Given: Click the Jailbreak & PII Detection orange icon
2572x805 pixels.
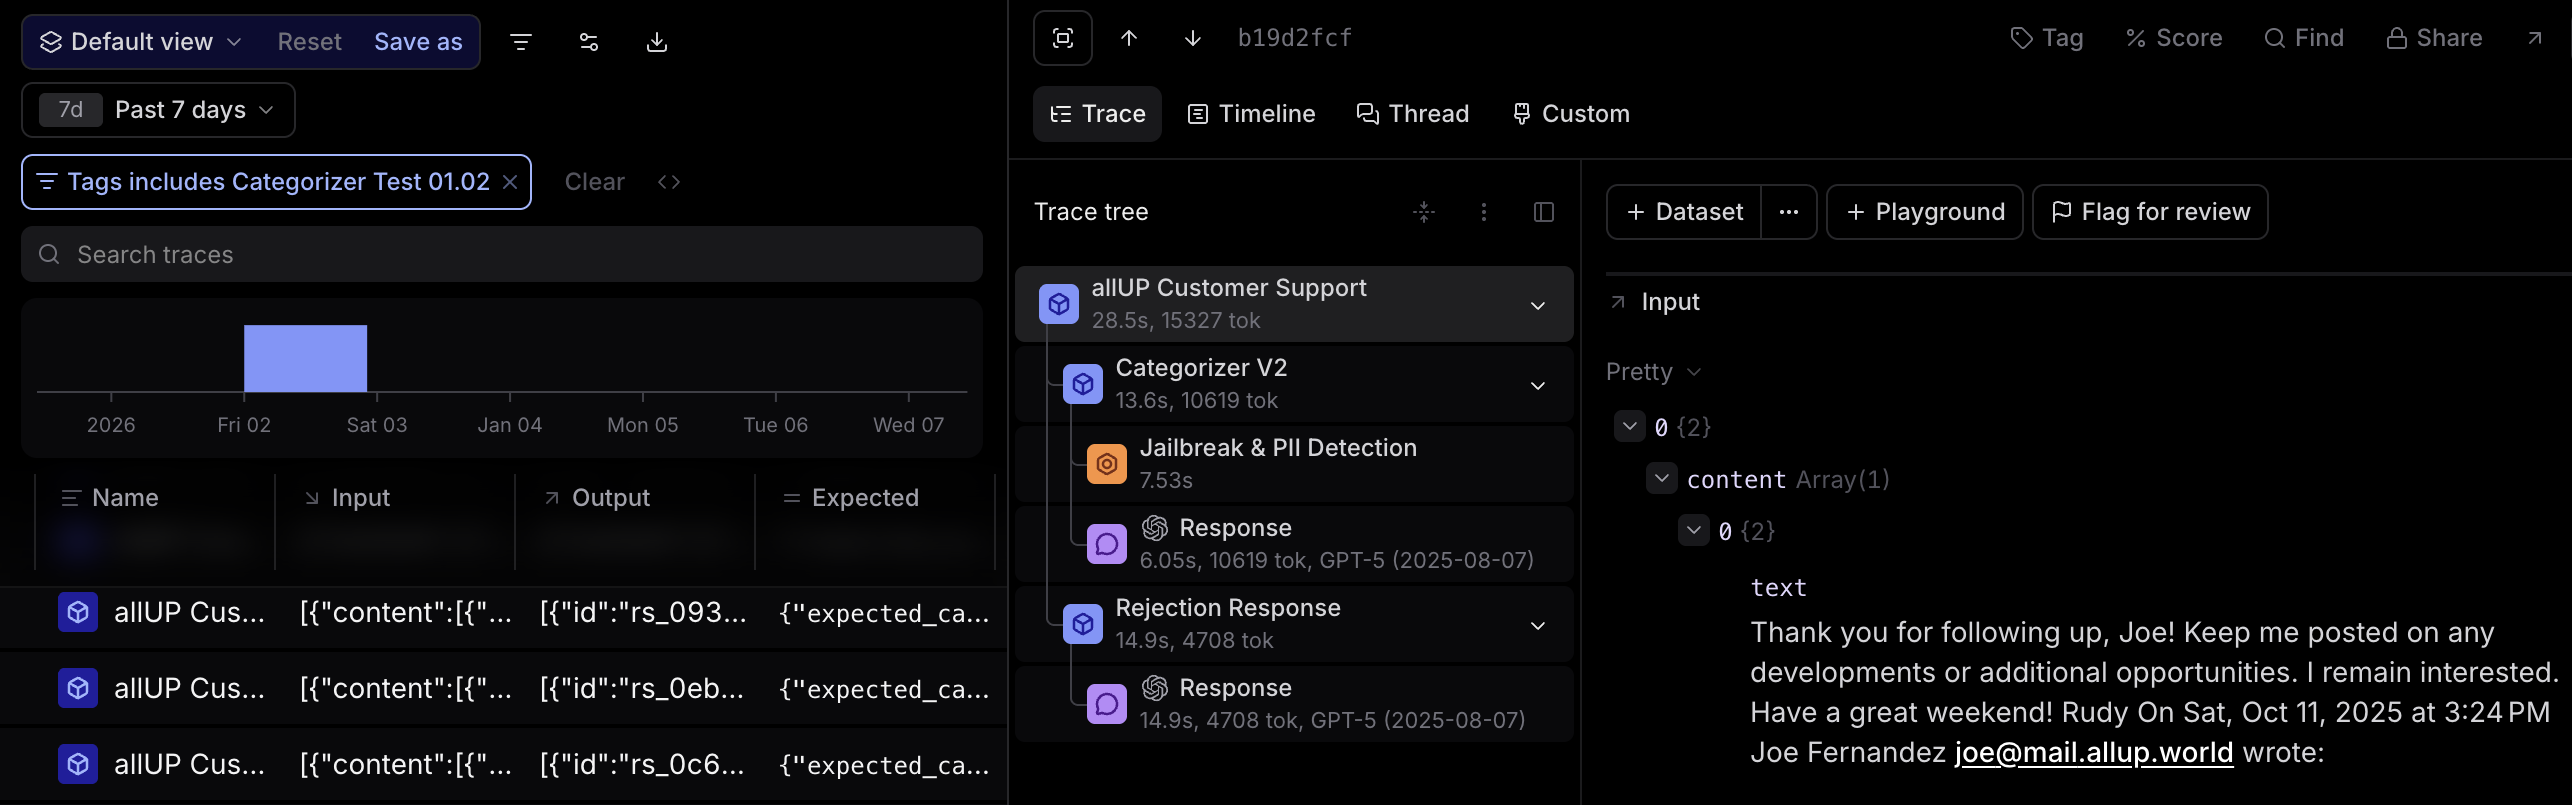Looking at the screenshot, I should coord(1107,464).
